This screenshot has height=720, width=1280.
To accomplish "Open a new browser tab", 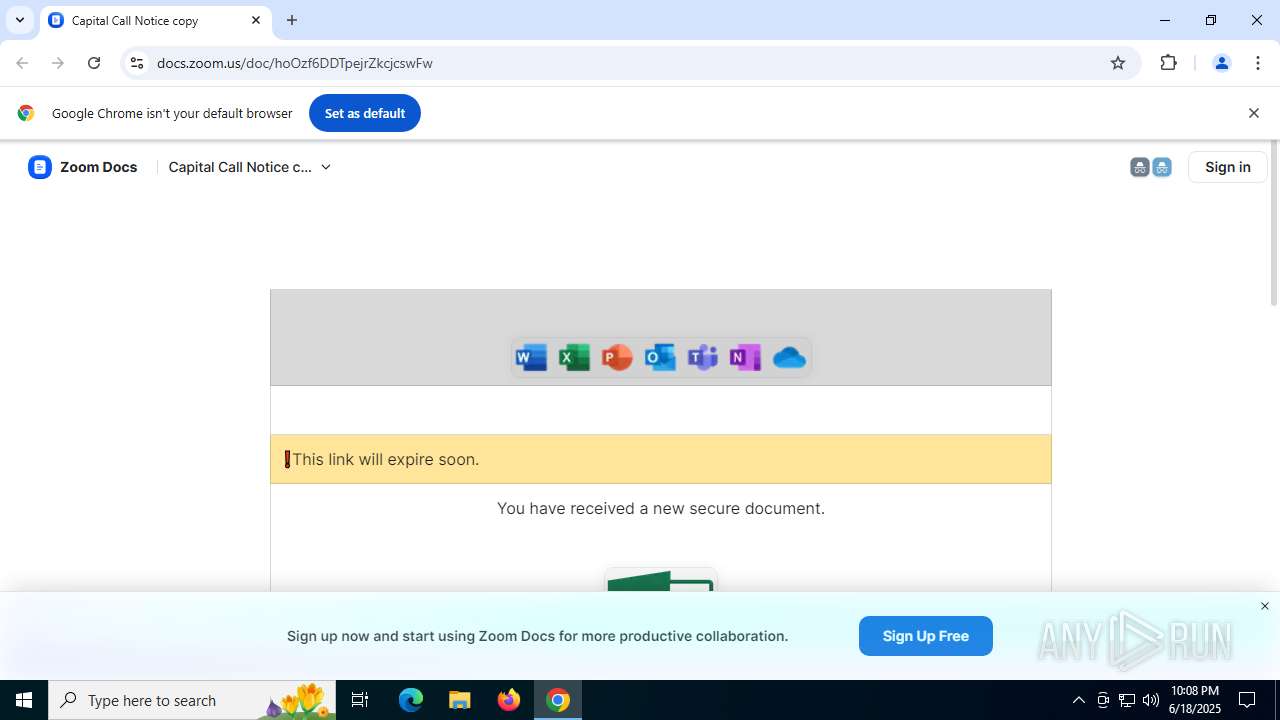I will pos(292,20).
